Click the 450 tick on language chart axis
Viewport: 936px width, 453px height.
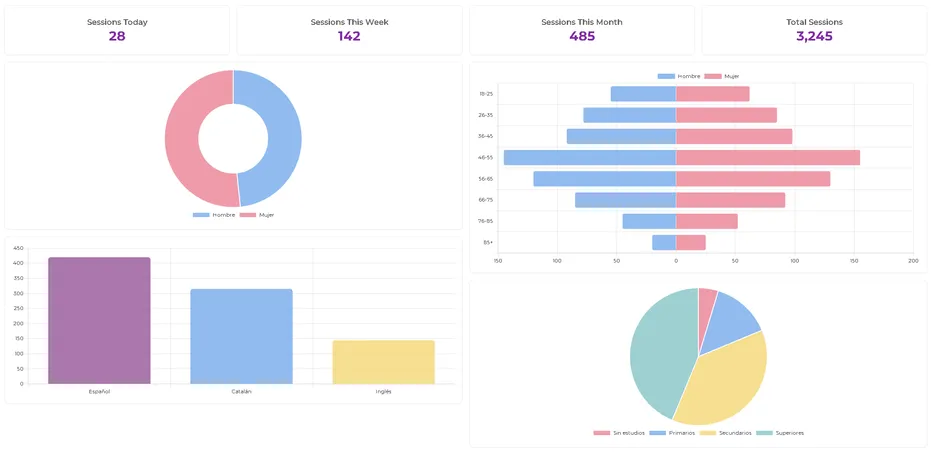pyautogui.click(x=18, y=248)
